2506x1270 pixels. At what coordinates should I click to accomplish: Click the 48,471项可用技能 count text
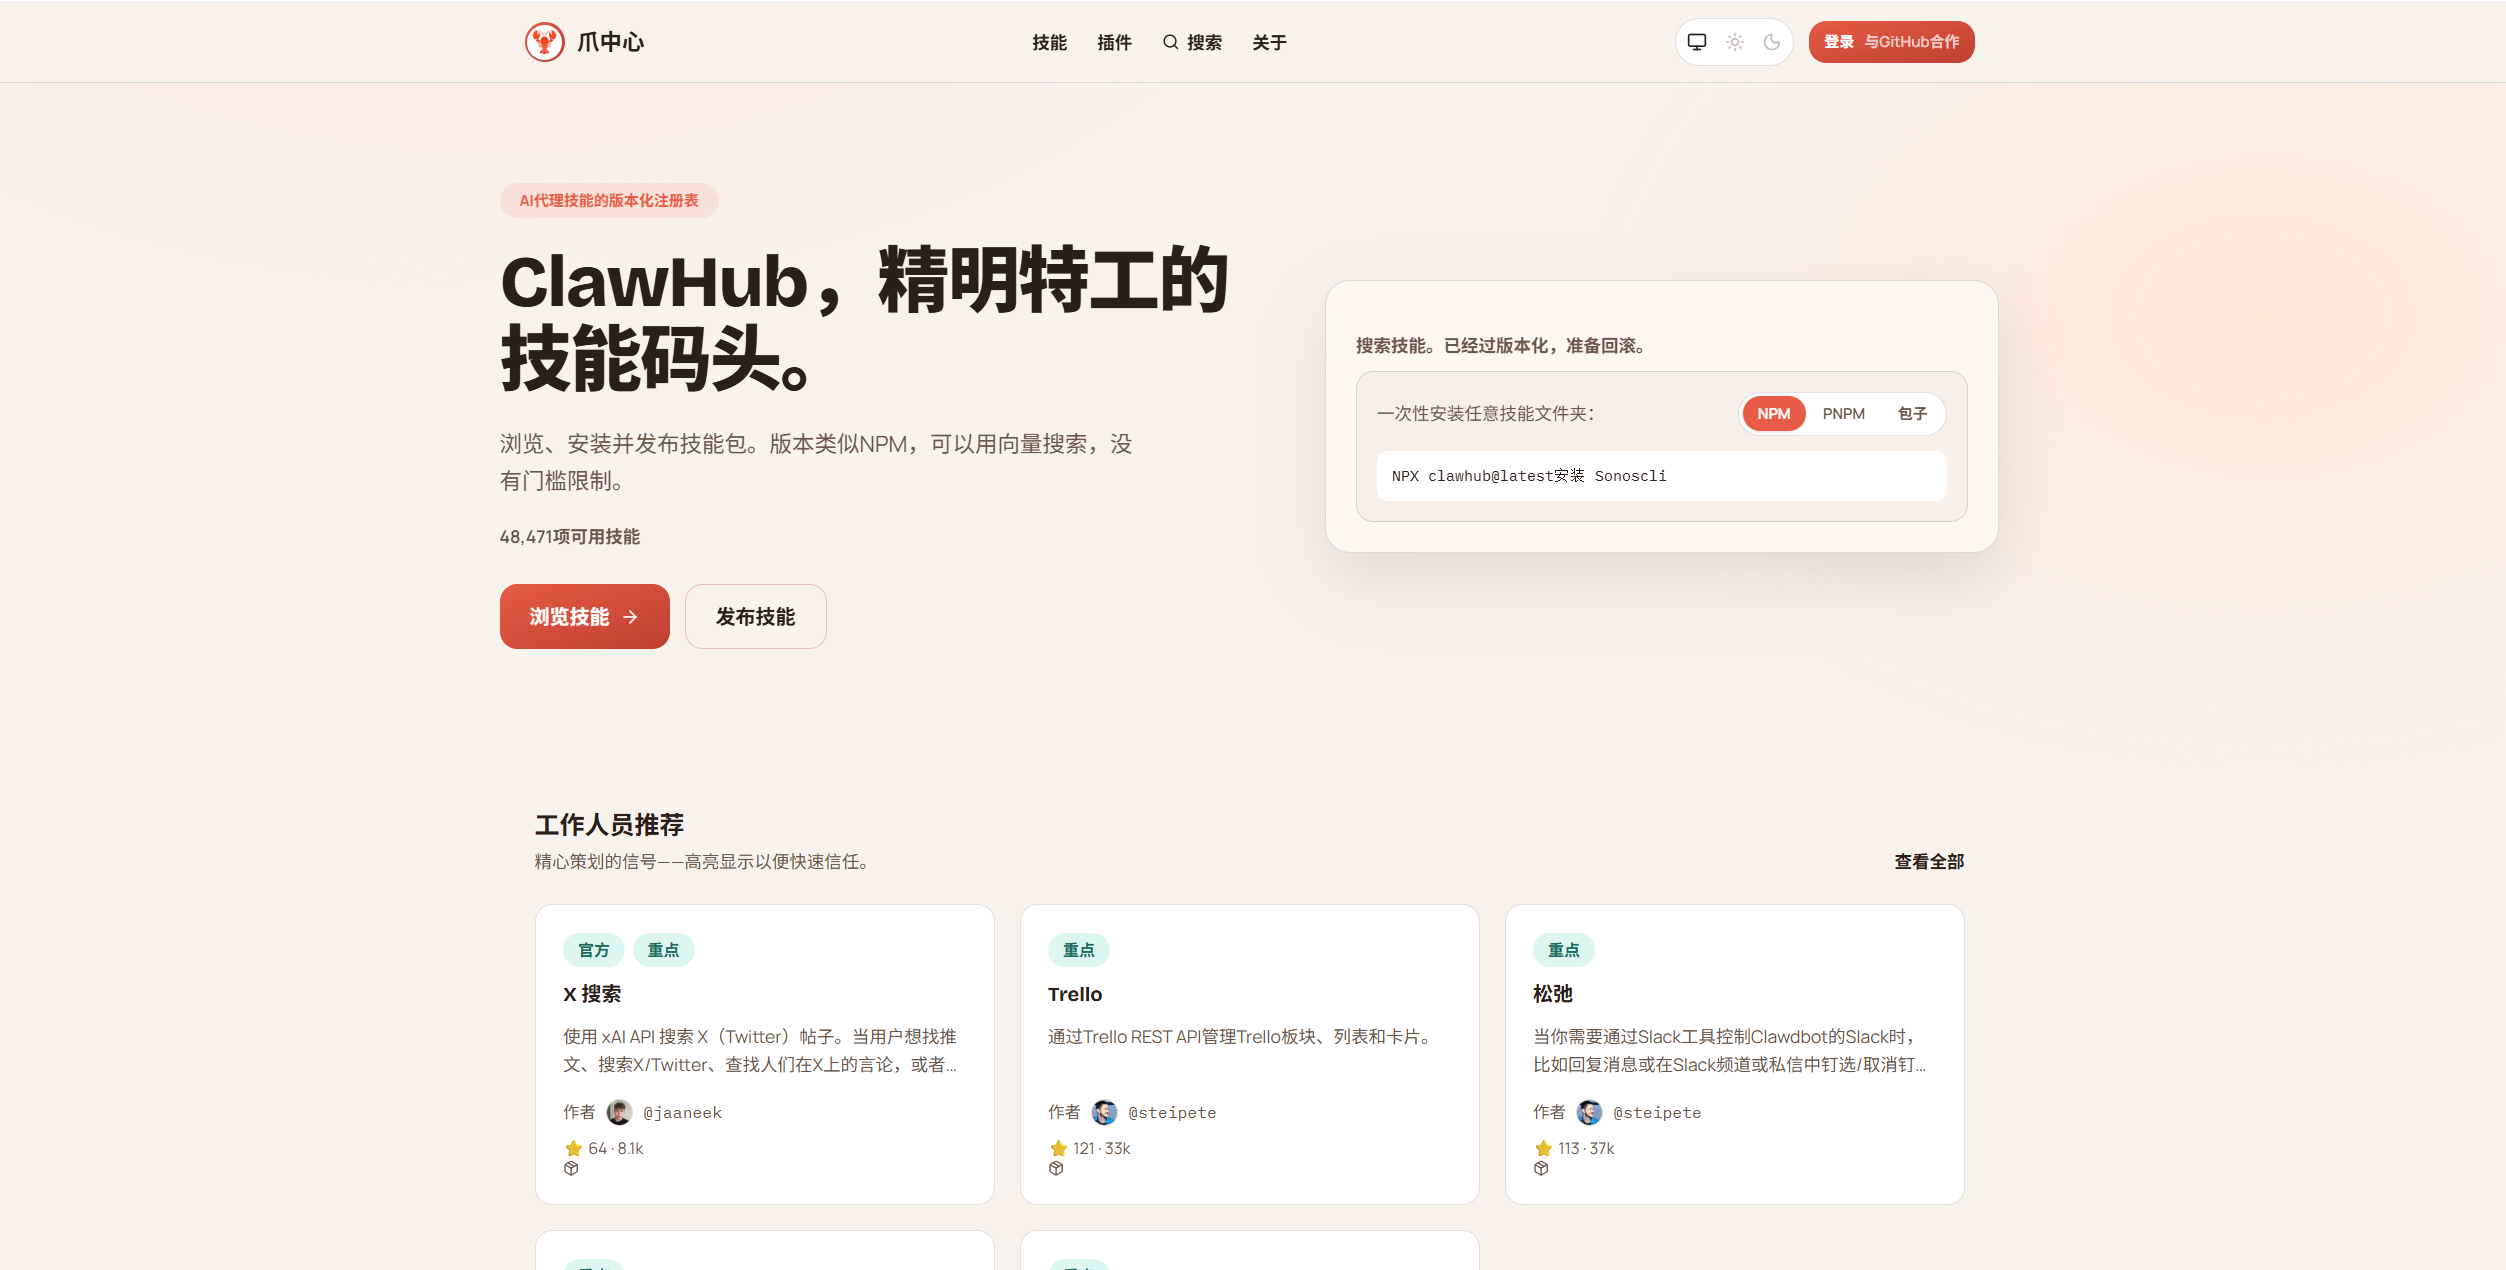point(570,537)
